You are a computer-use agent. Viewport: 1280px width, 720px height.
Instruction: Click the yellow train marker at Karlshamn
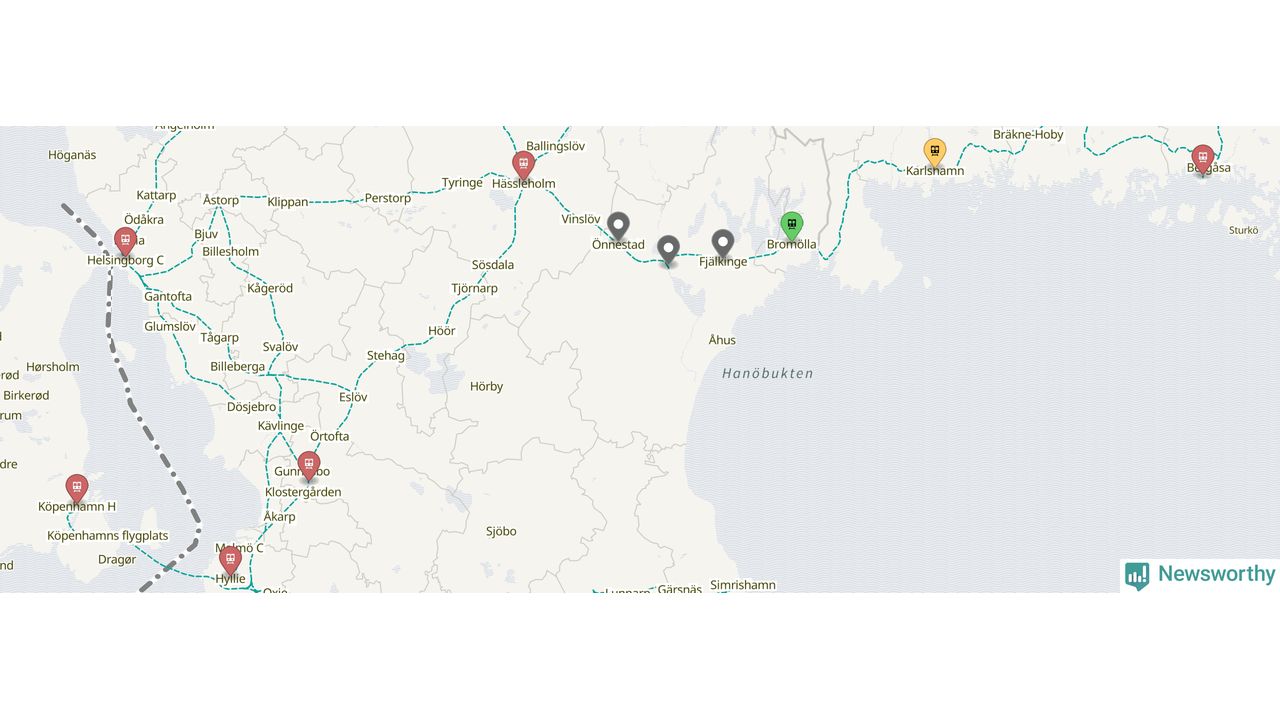point(934,152)
